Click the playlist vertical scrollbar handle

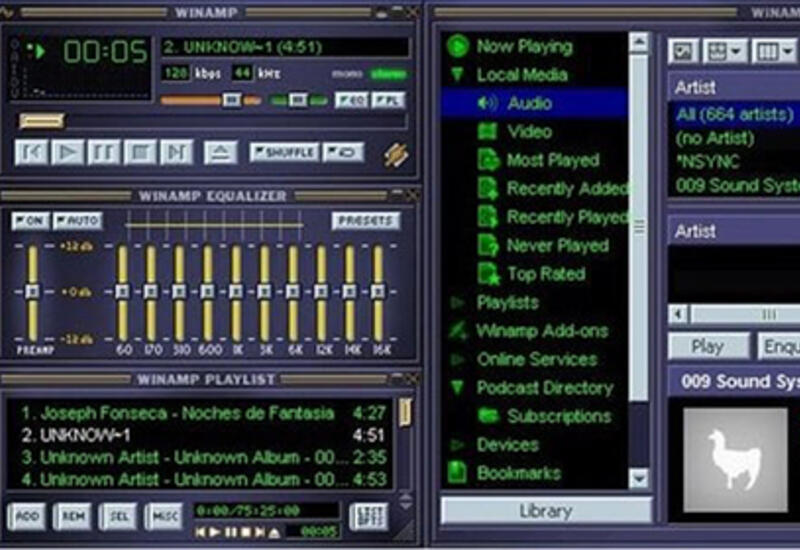[405, 413]
